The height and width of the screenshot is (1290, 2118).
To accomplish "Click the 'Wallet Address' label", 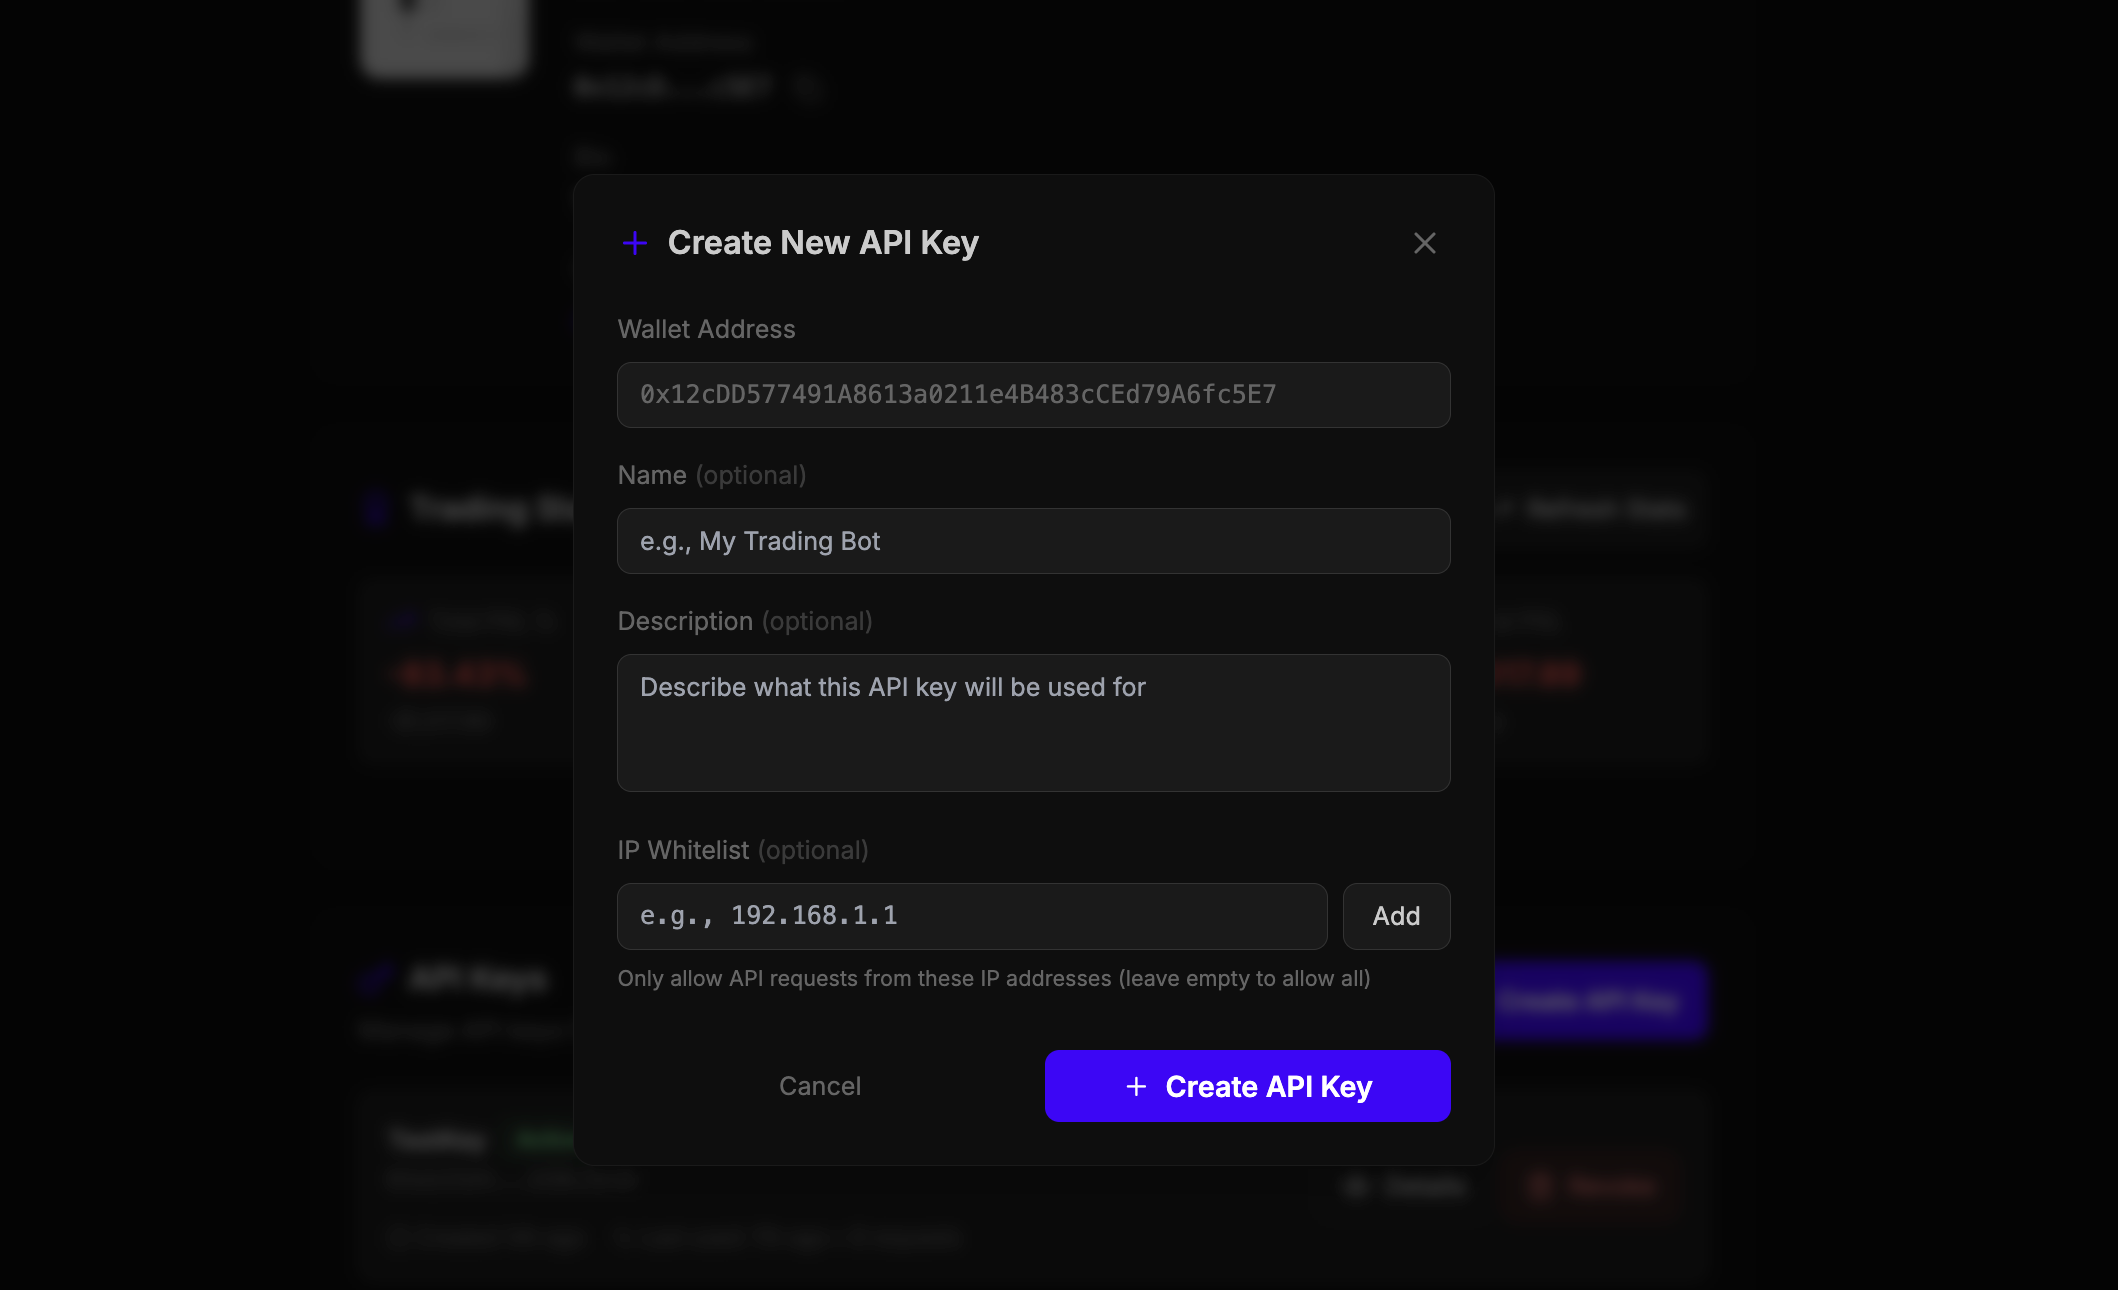I will tap(706, 329).
